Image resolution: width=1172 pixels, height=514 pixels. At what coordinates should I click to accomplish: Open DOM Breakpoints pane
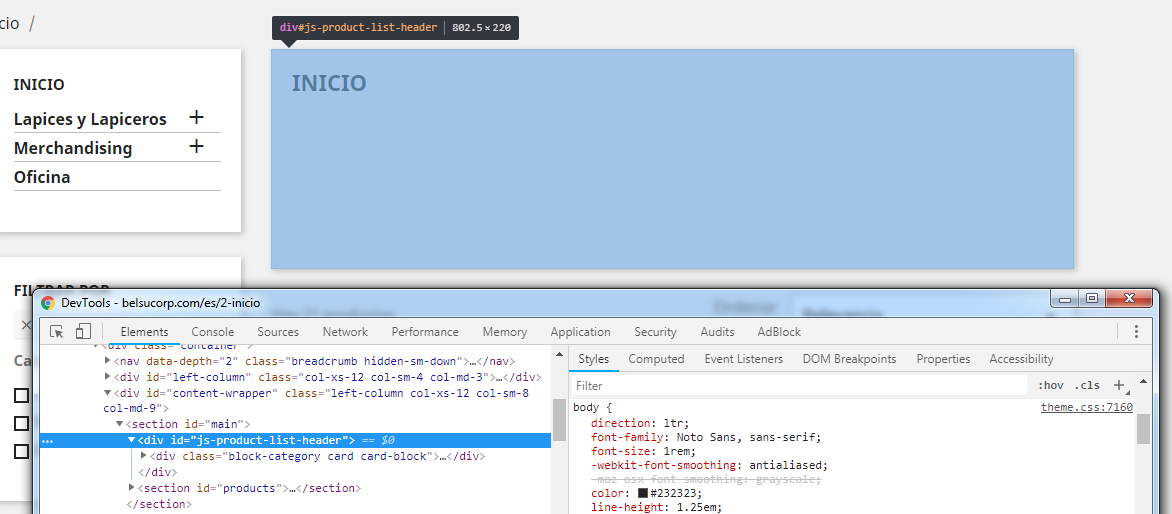point(849,359)
